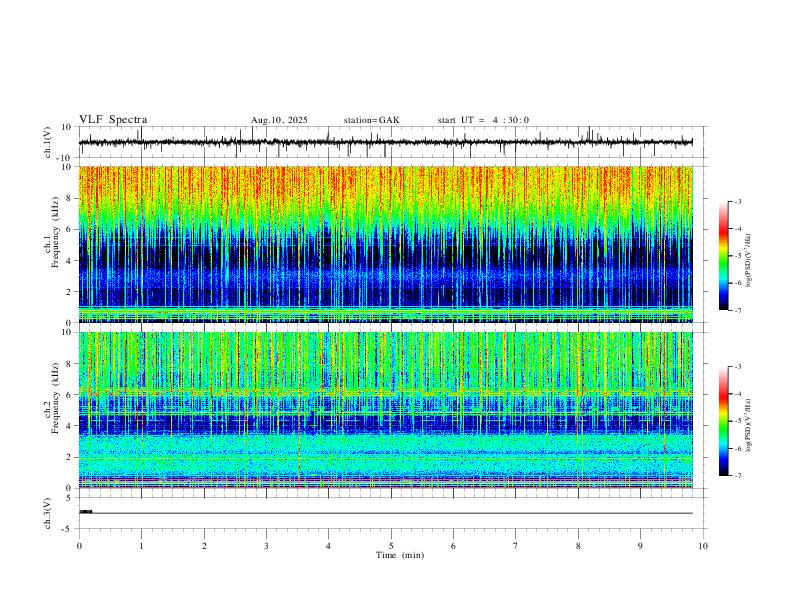Click the "8" minute tick label on time axis
Screen dimensions: 792x612
click(578, 546)
